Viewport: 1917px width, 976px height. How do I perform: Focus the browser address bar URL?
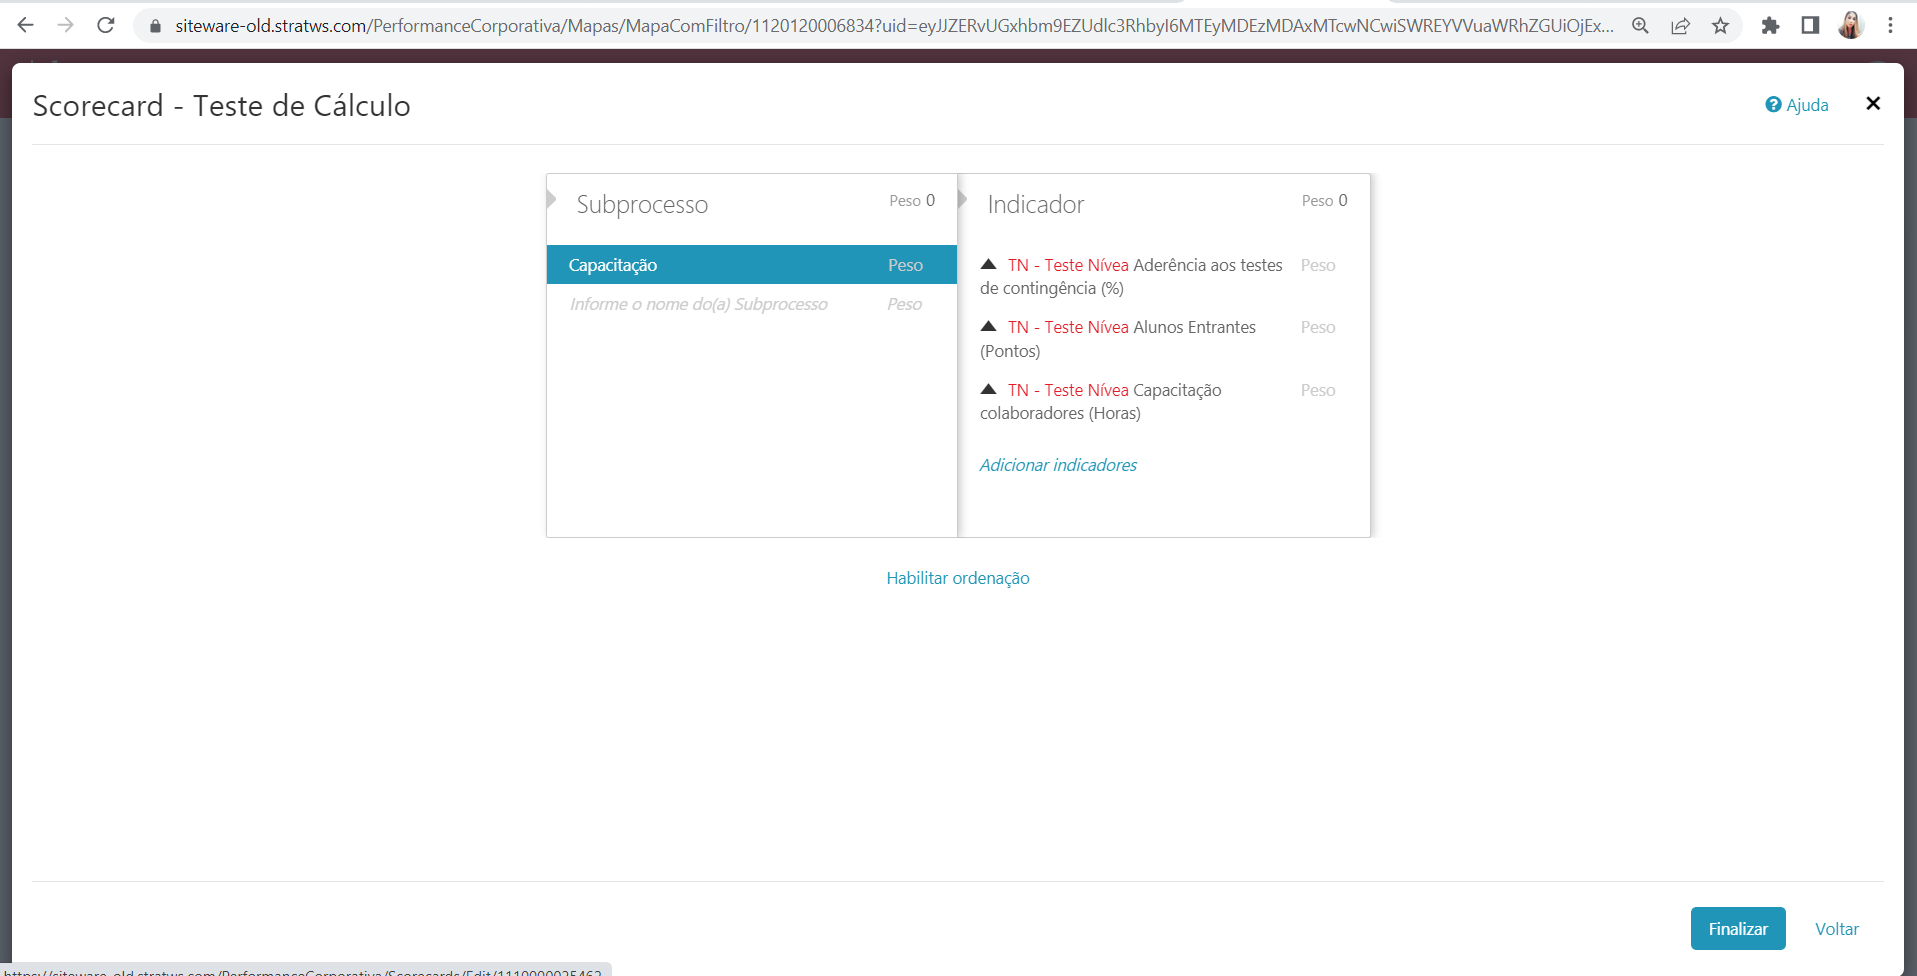coord(894,26)
